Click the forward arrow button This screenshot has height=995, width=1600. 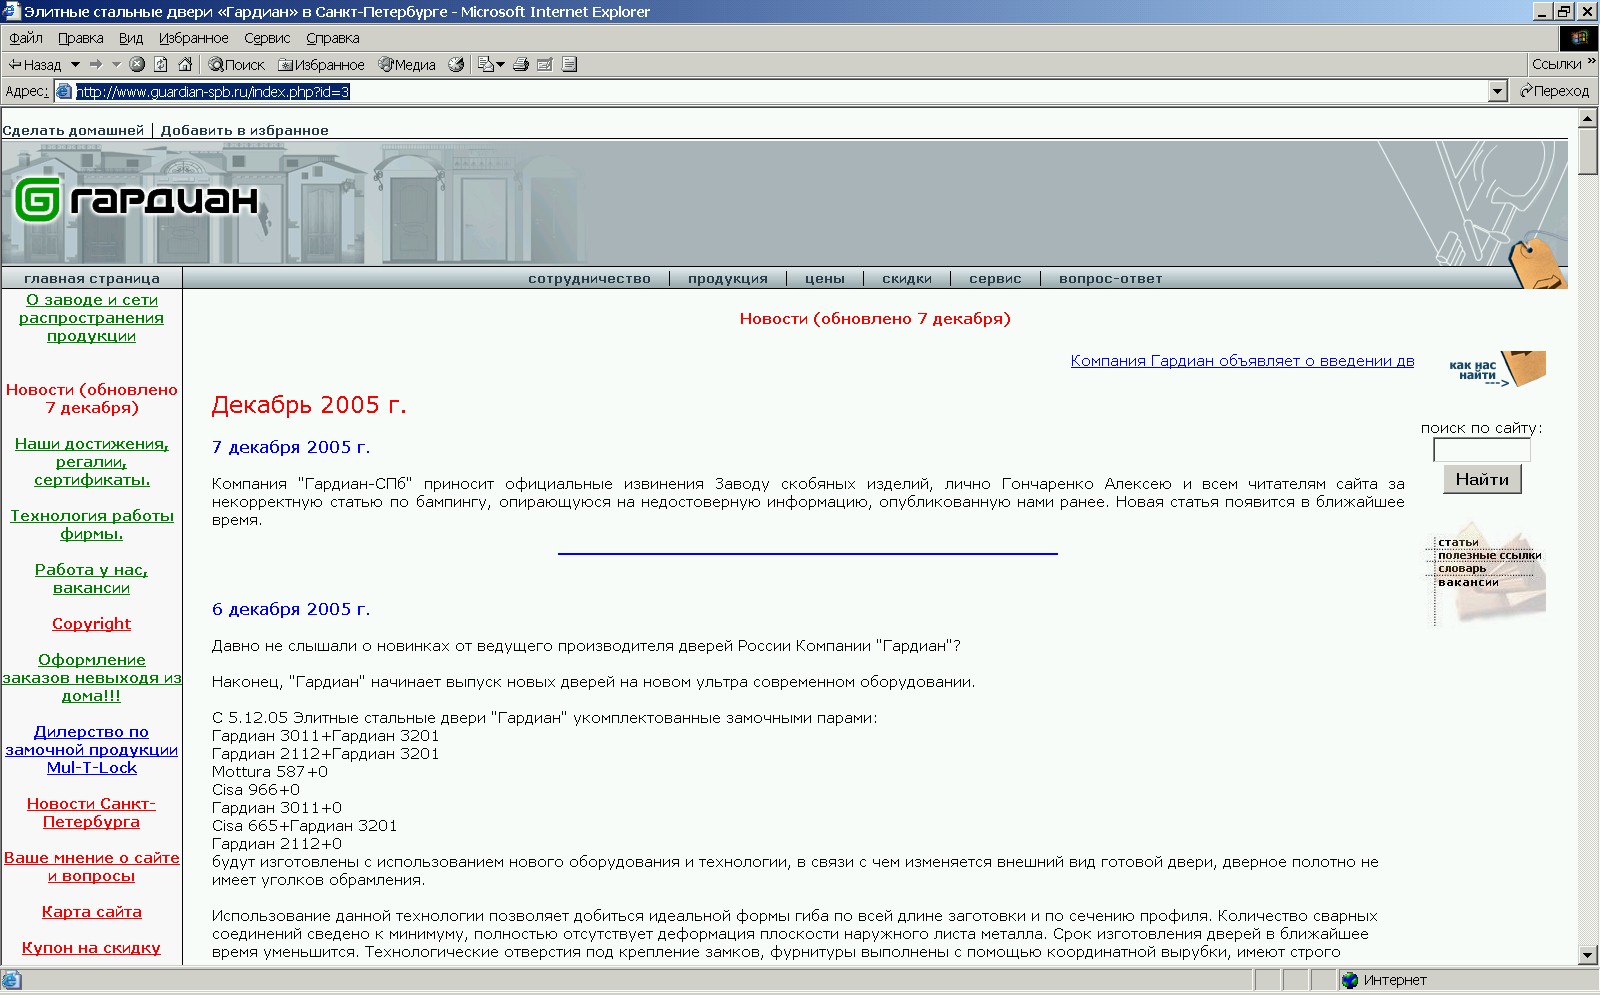point(96,64)
